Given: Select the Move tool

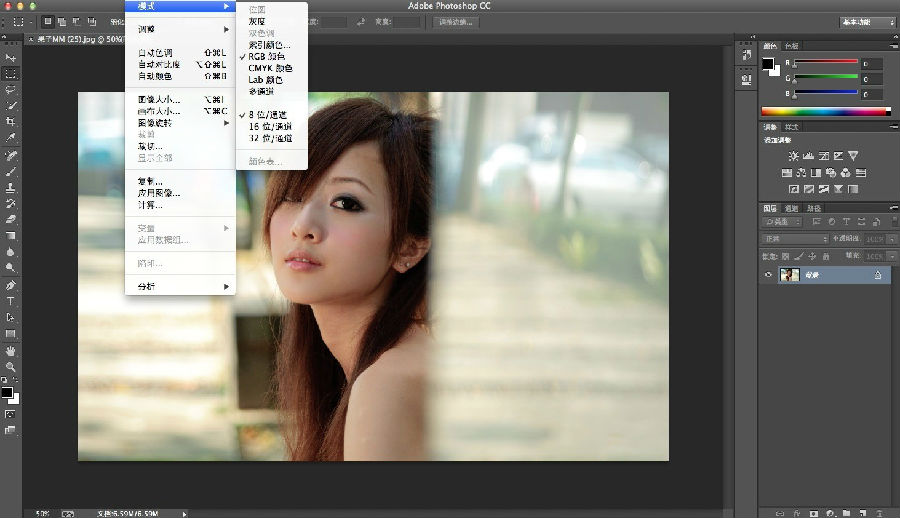Looking at the screenshot, I should (x=11, y=57).
